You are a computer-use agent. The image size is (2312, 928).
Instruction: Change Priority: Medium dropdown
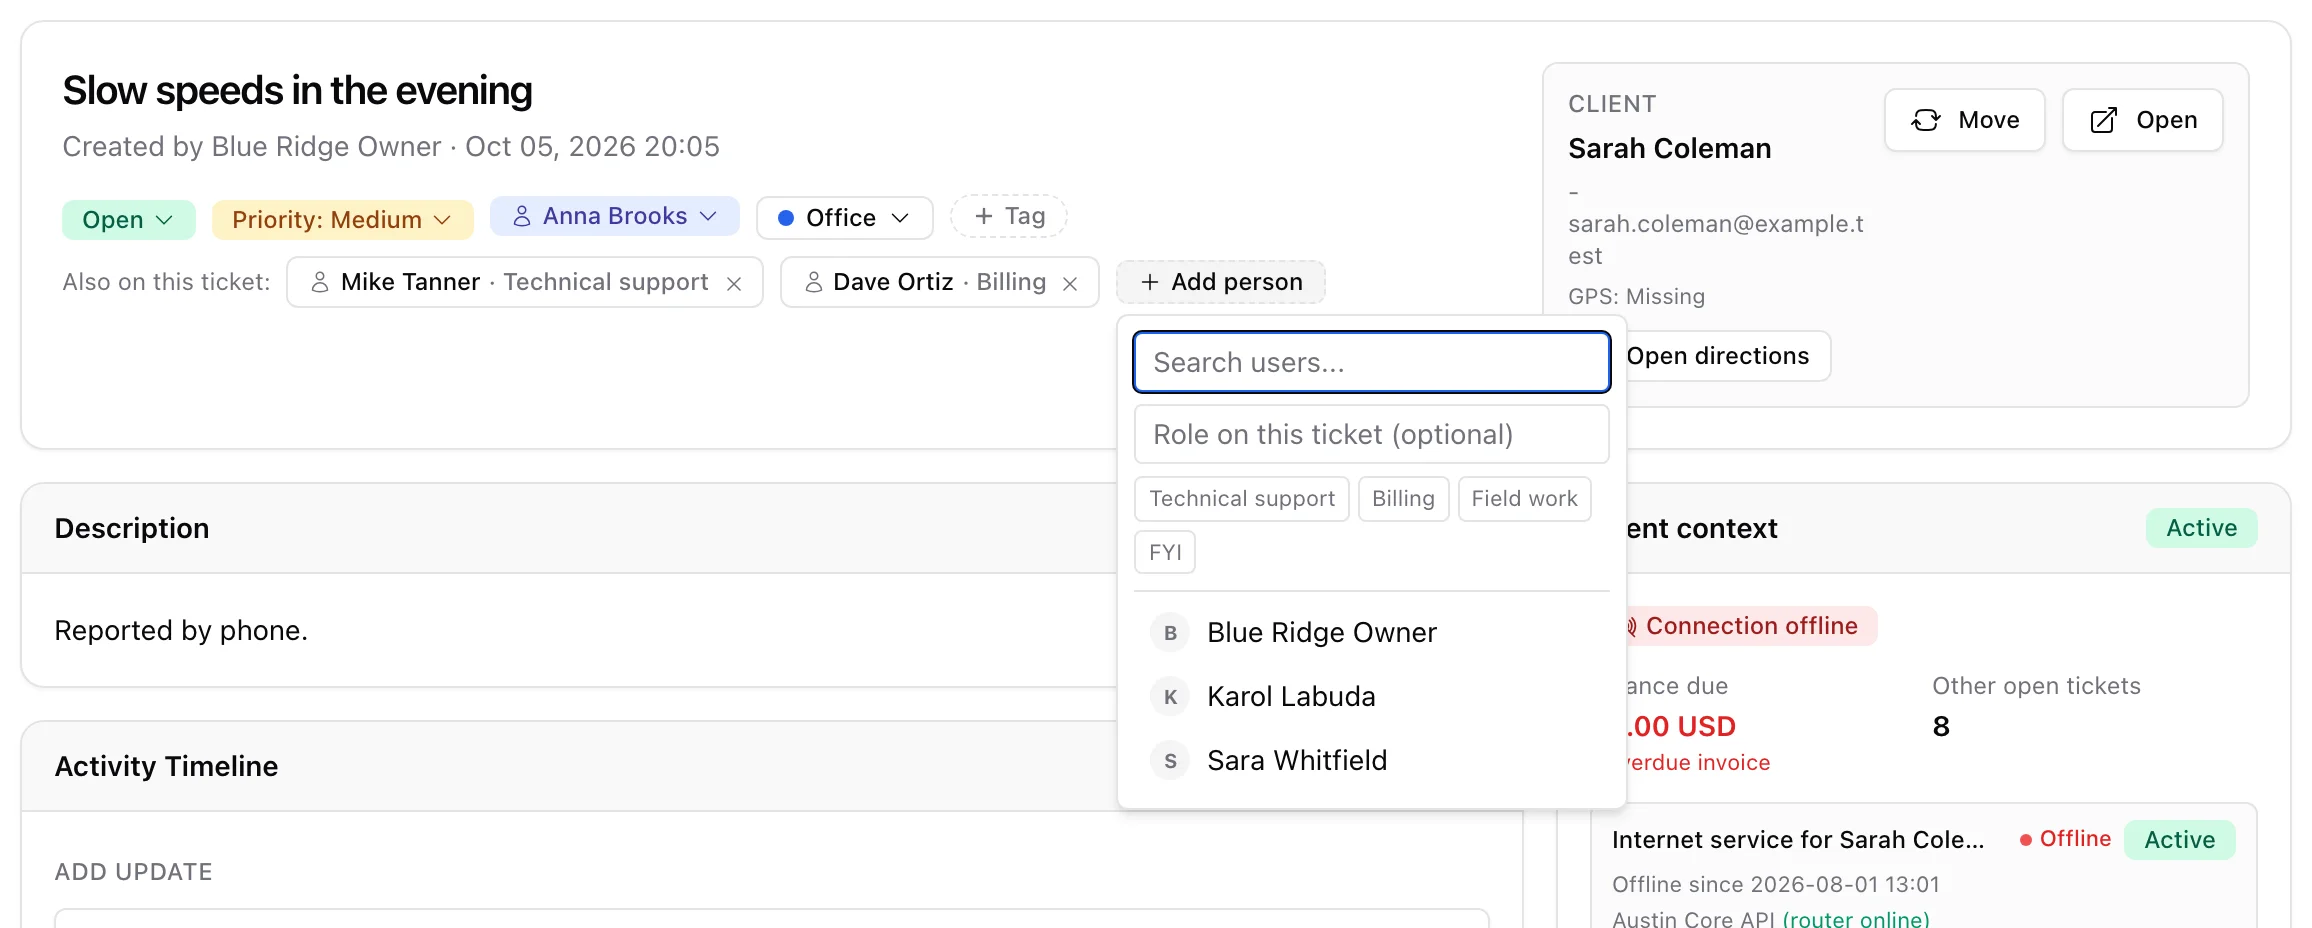click(342, 220)
